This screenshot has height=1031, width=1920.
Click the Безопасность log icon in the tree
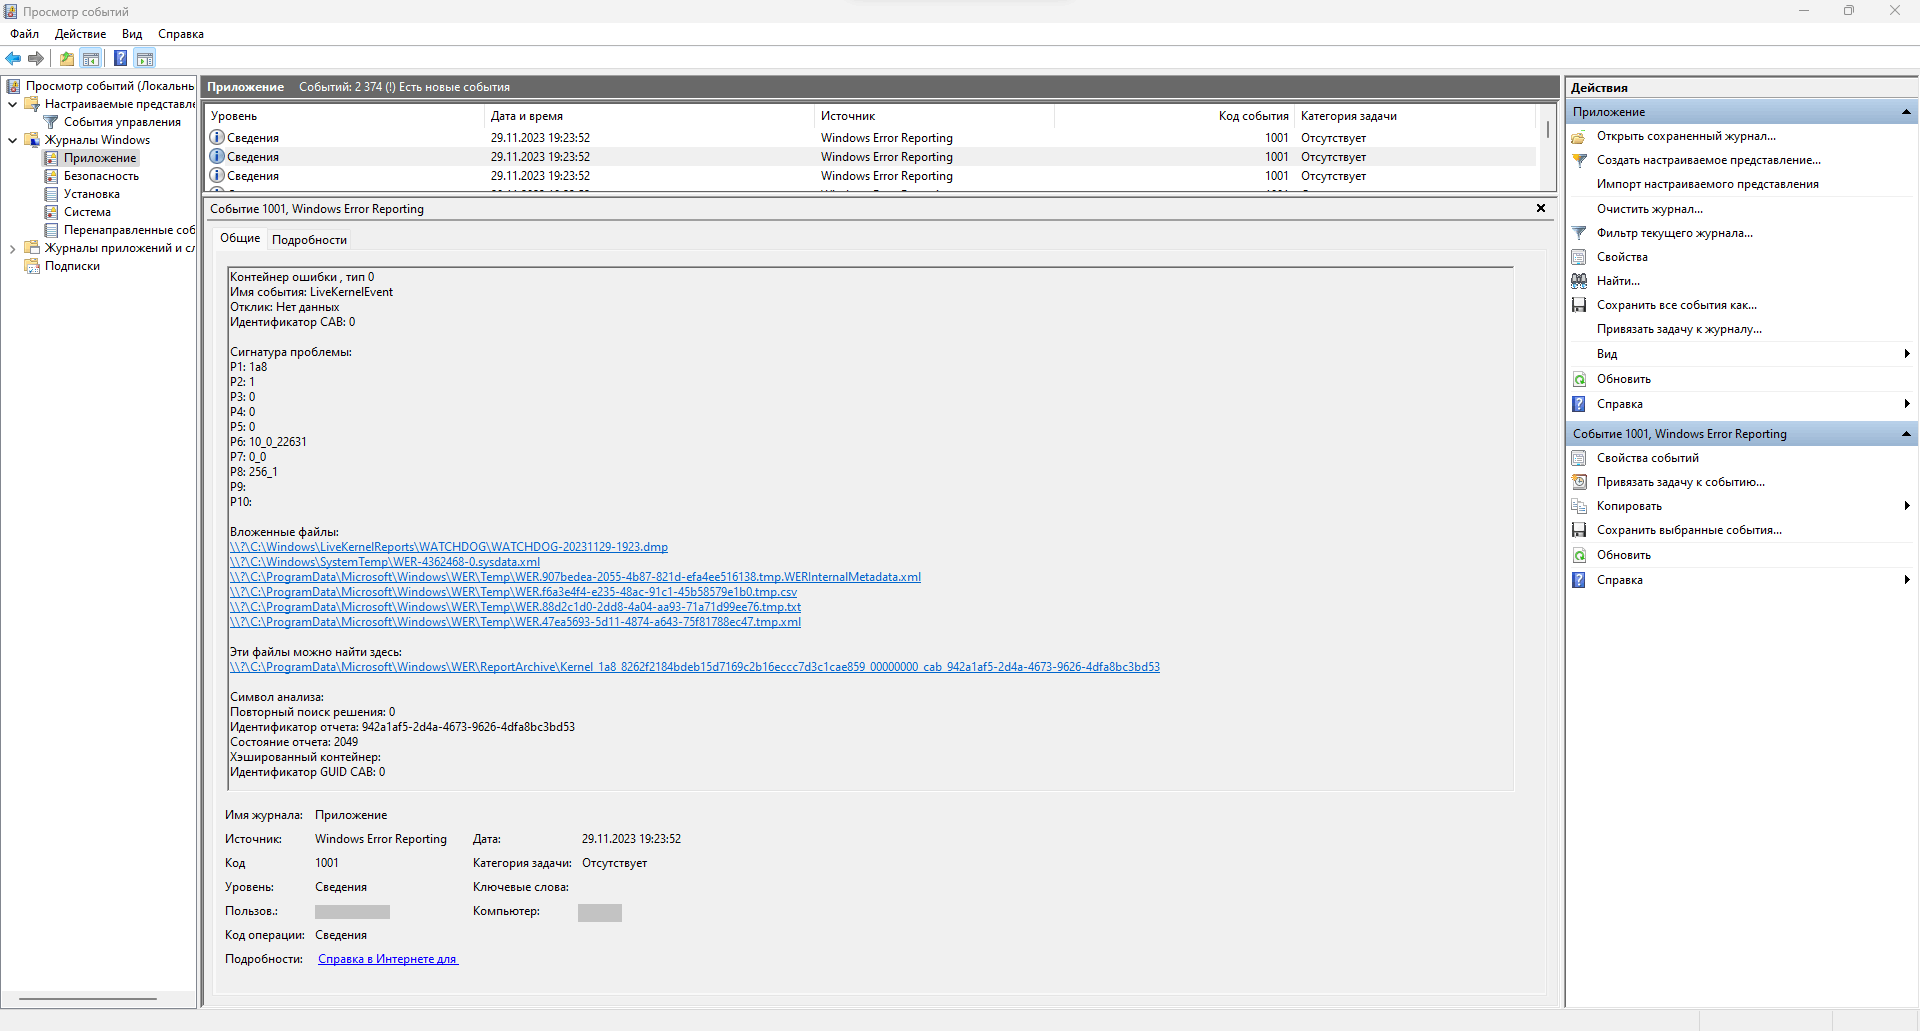51,176
